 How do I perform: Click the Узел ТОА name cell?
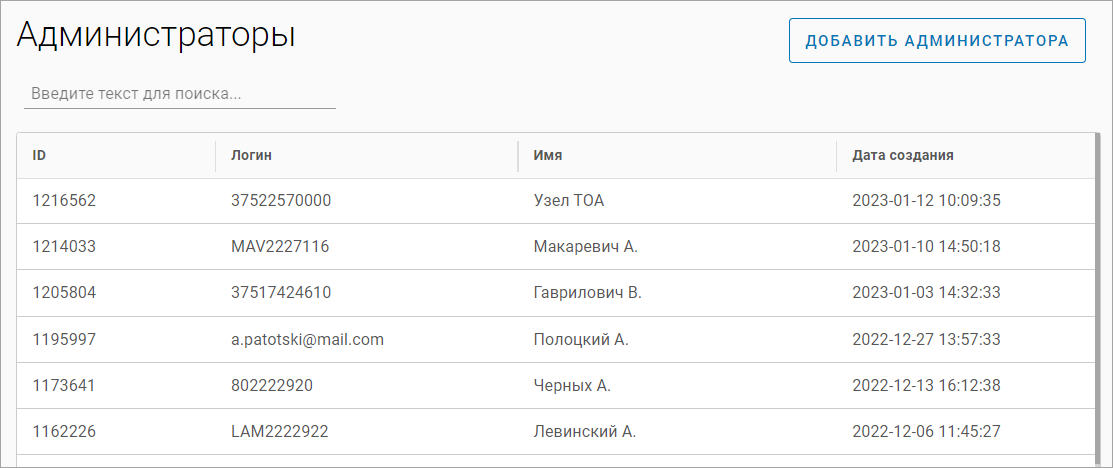[568, 201]
